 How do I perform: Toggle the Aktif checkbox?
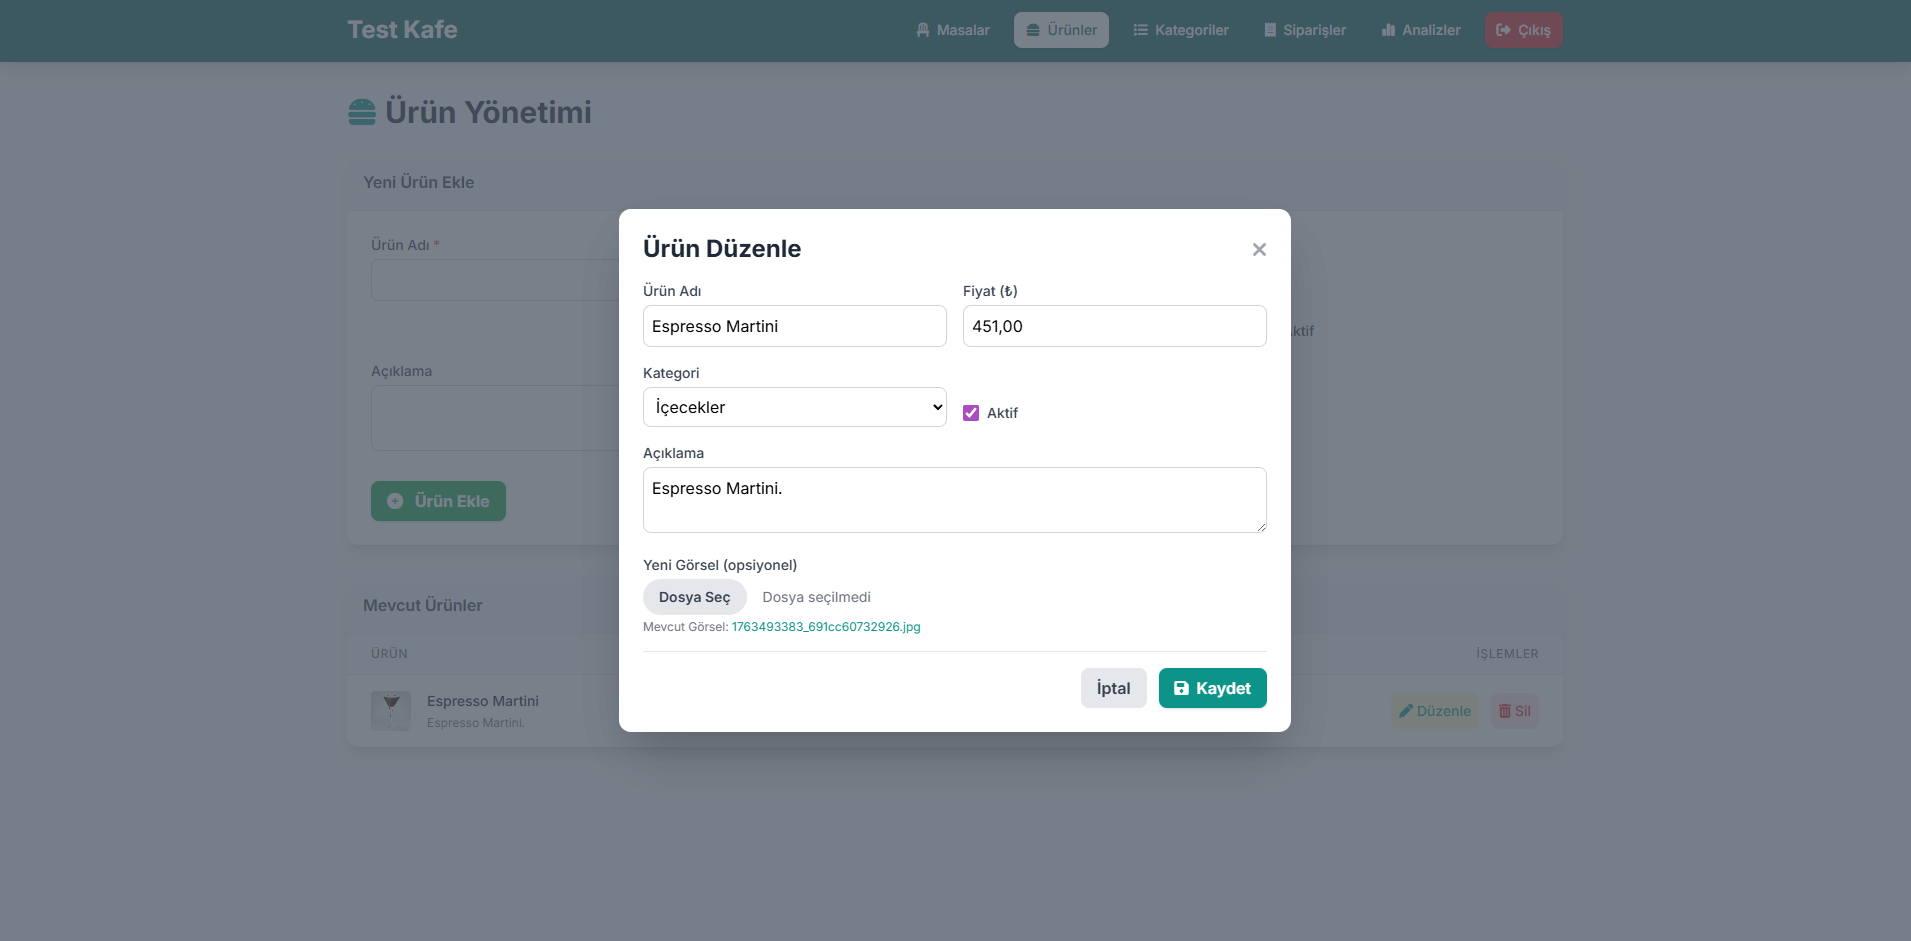point(971,413)
